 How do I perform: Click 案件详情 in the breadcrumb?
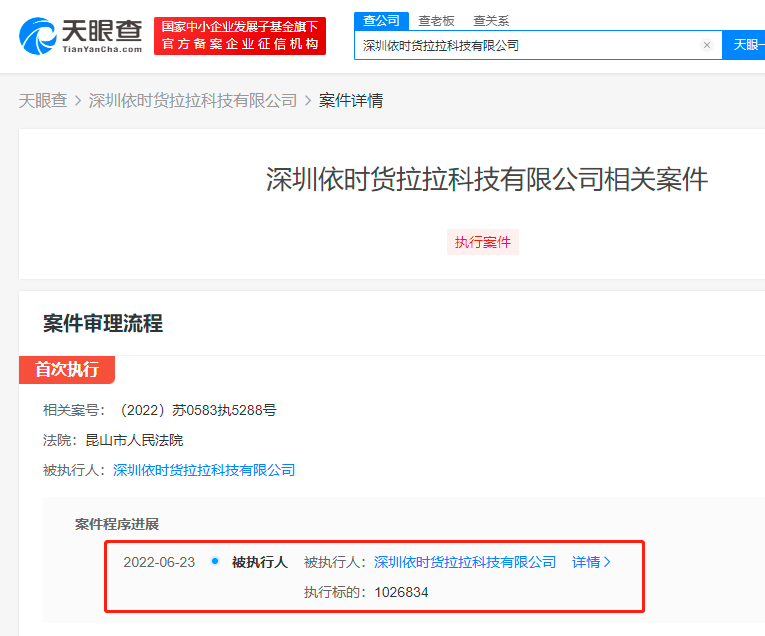click(351, 100)
